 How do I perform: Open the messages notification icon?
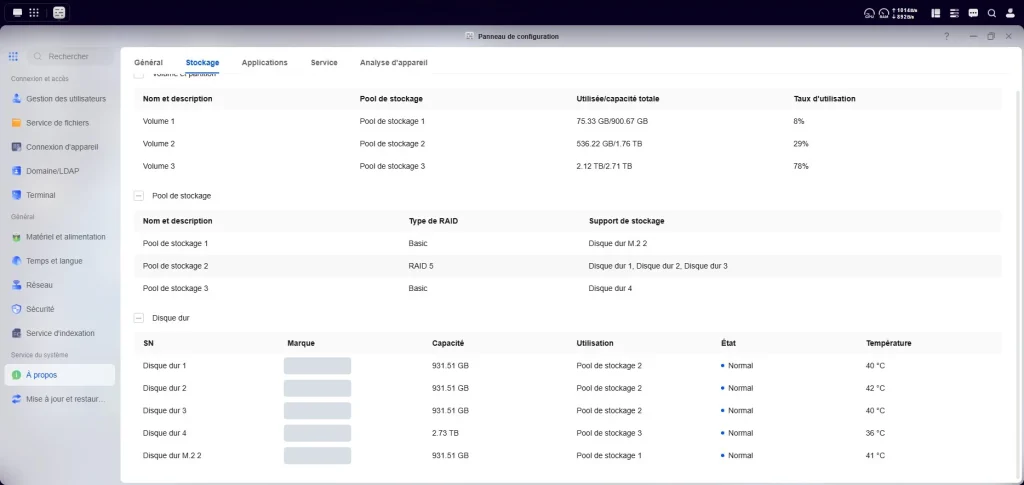[x=973, y=13]
